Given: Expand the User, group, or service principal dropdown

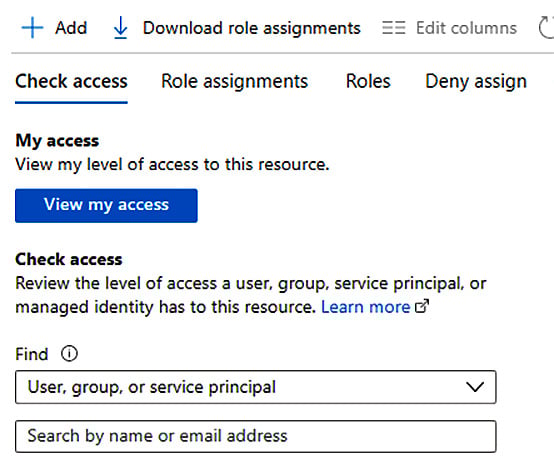Looking at the screenshot, I should [x=256, y=387].
